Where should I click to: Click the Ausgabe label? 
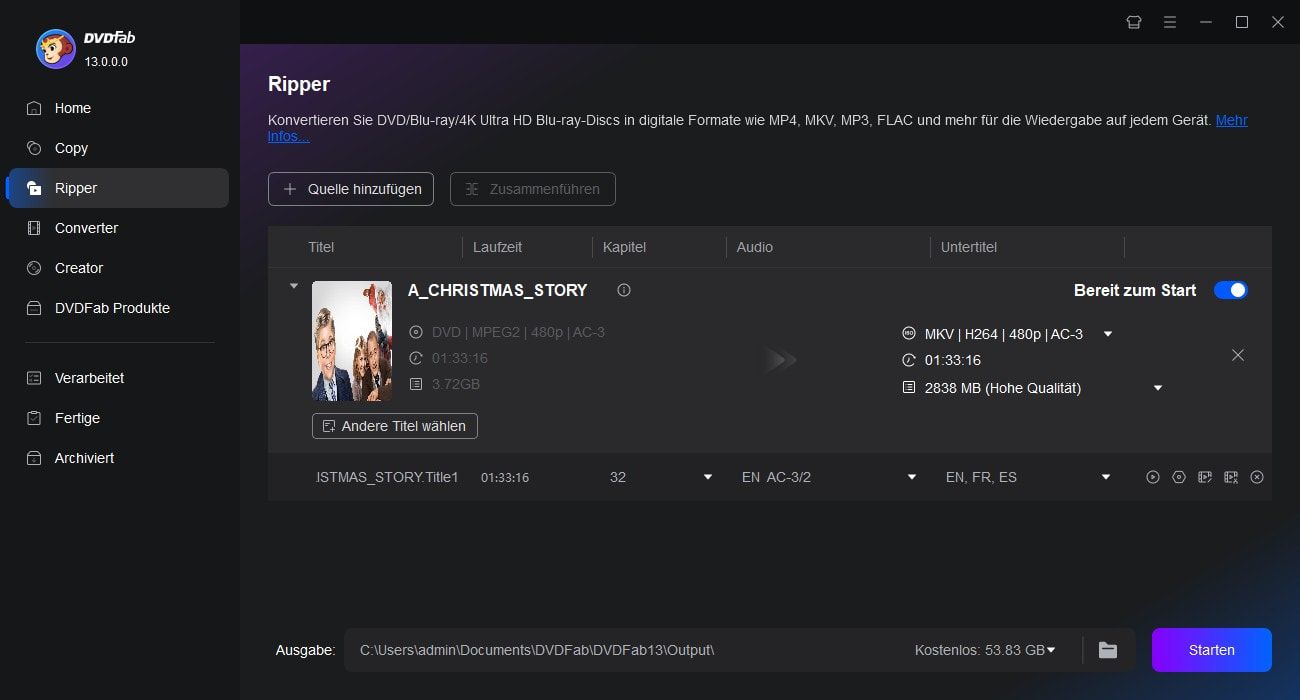point(305,650)
